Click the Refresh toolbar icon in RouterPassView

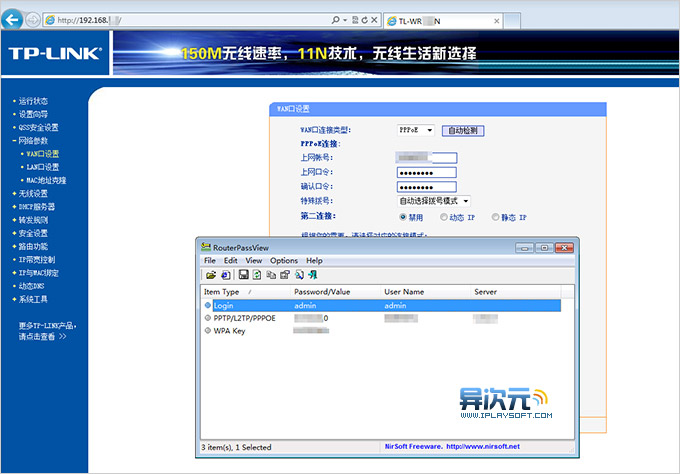[x=257, y=274]
